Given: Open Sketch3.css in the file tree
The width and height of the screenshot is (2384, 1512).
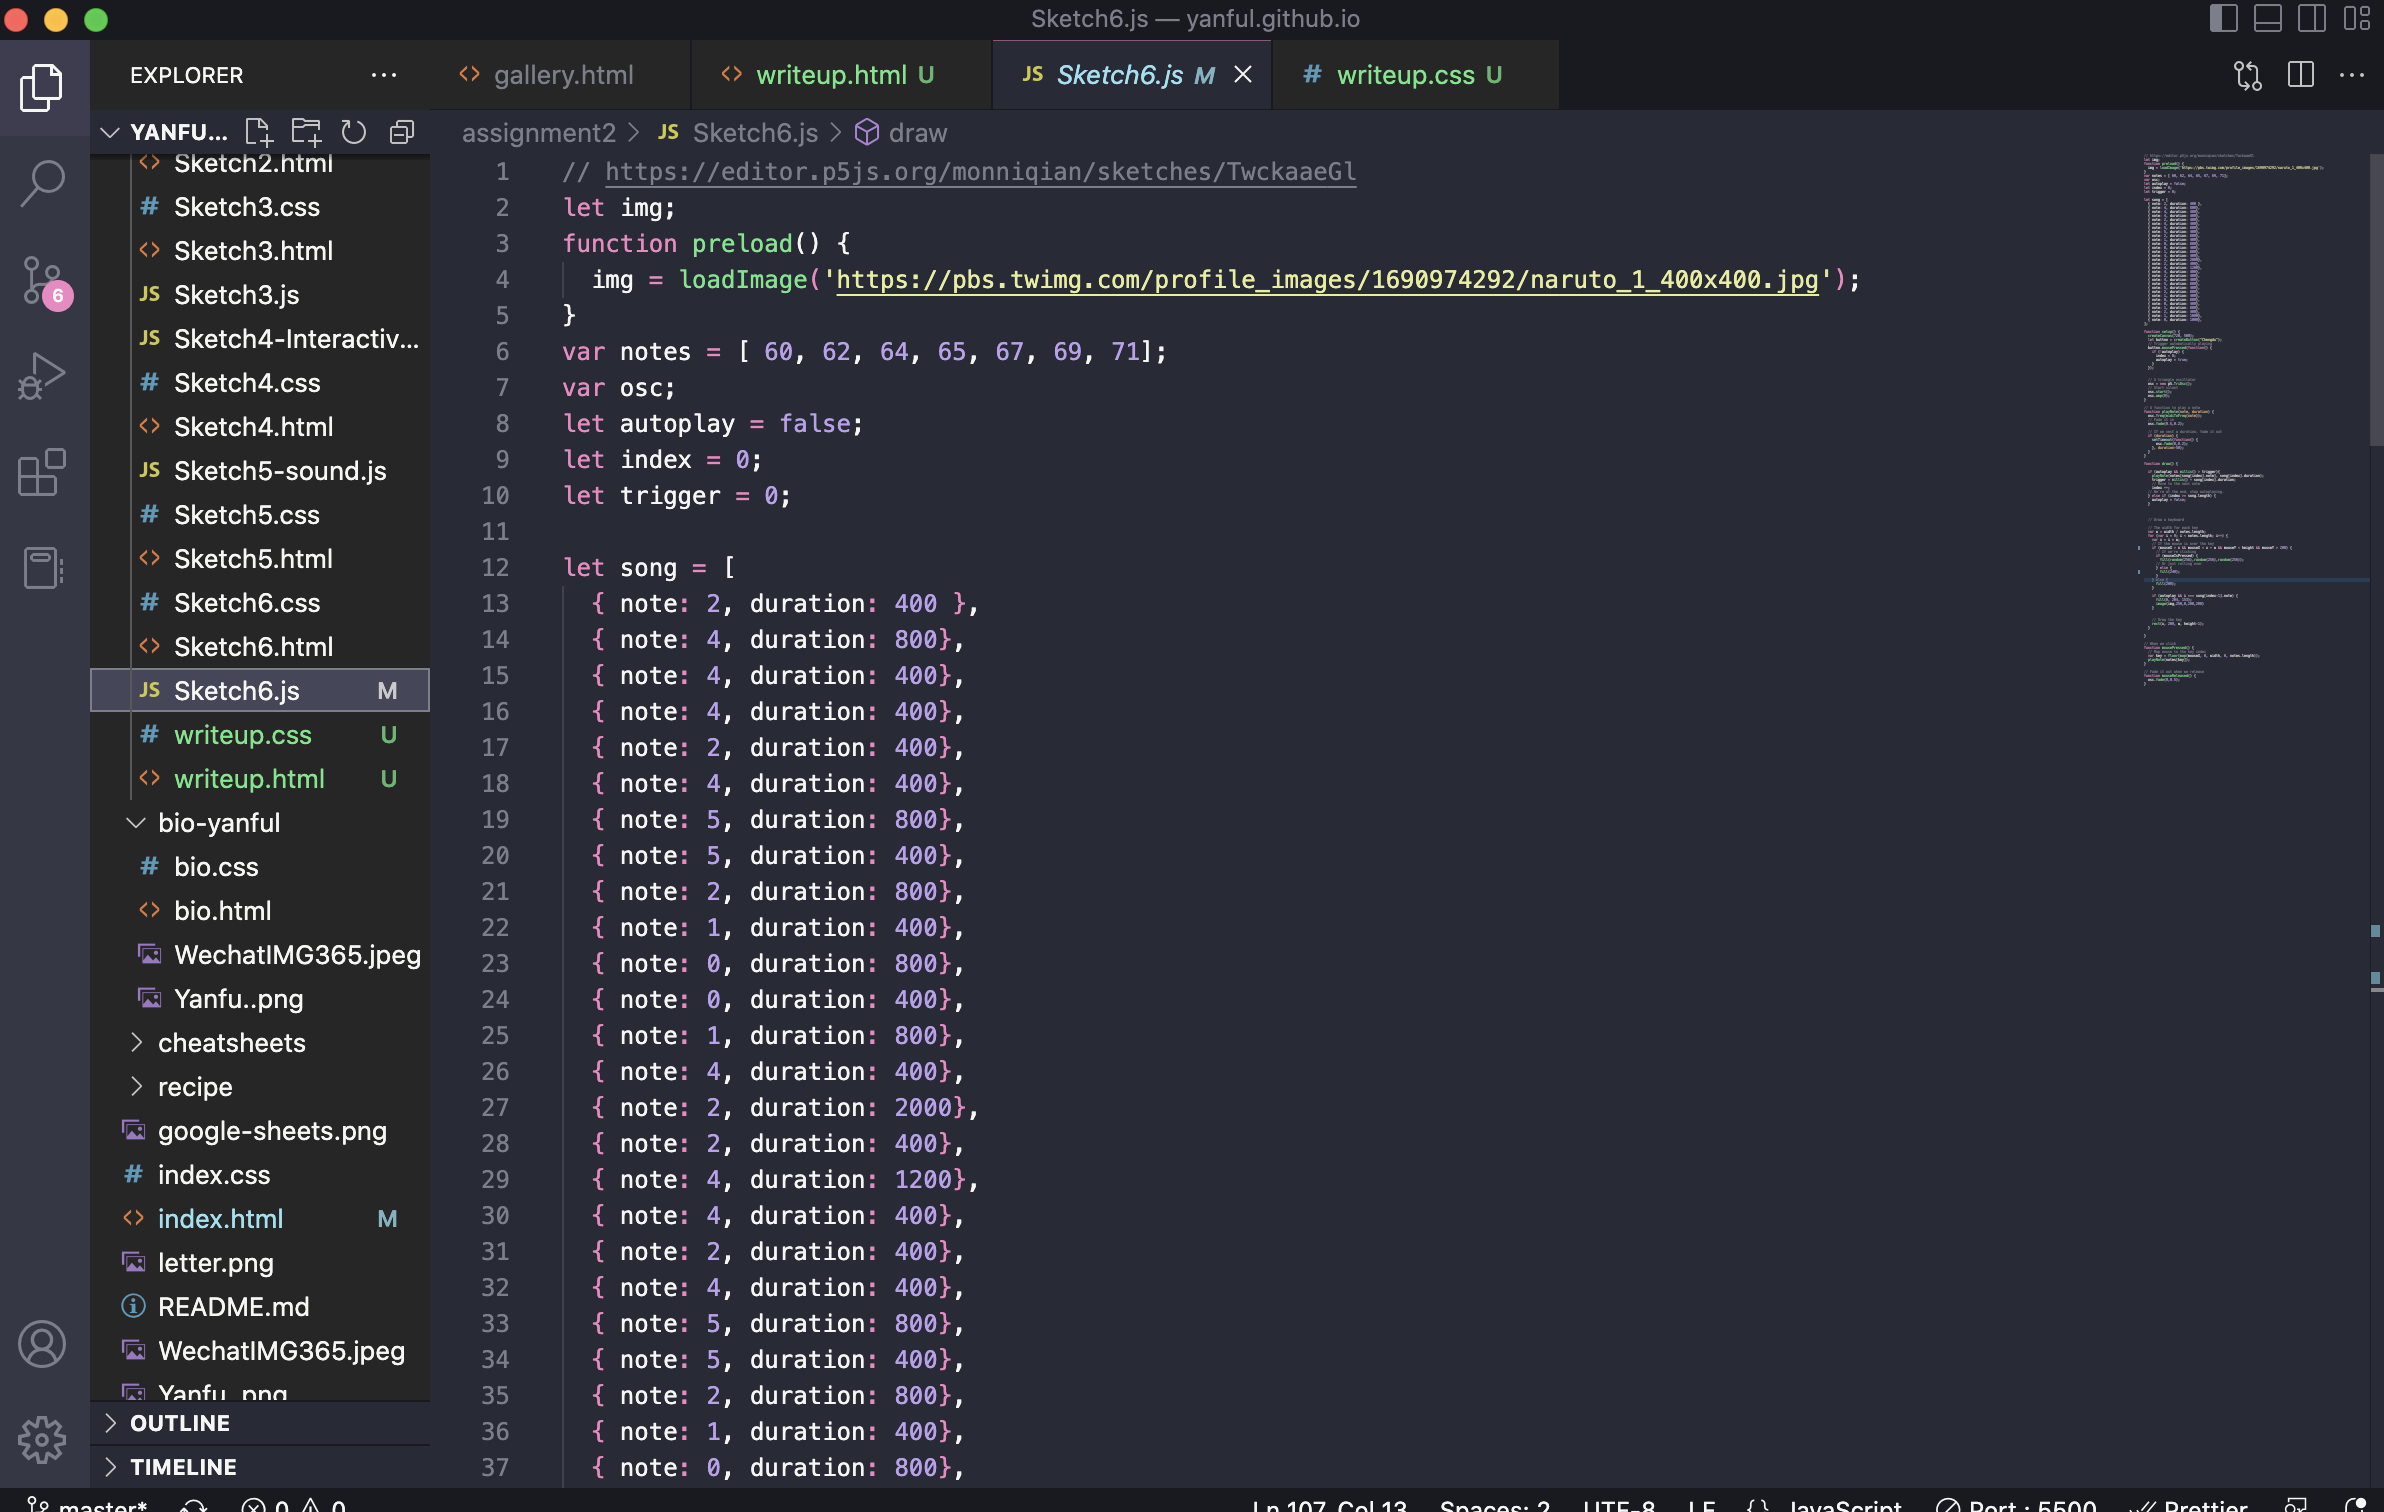Looking at the screenshot, I should pos(260,207).
